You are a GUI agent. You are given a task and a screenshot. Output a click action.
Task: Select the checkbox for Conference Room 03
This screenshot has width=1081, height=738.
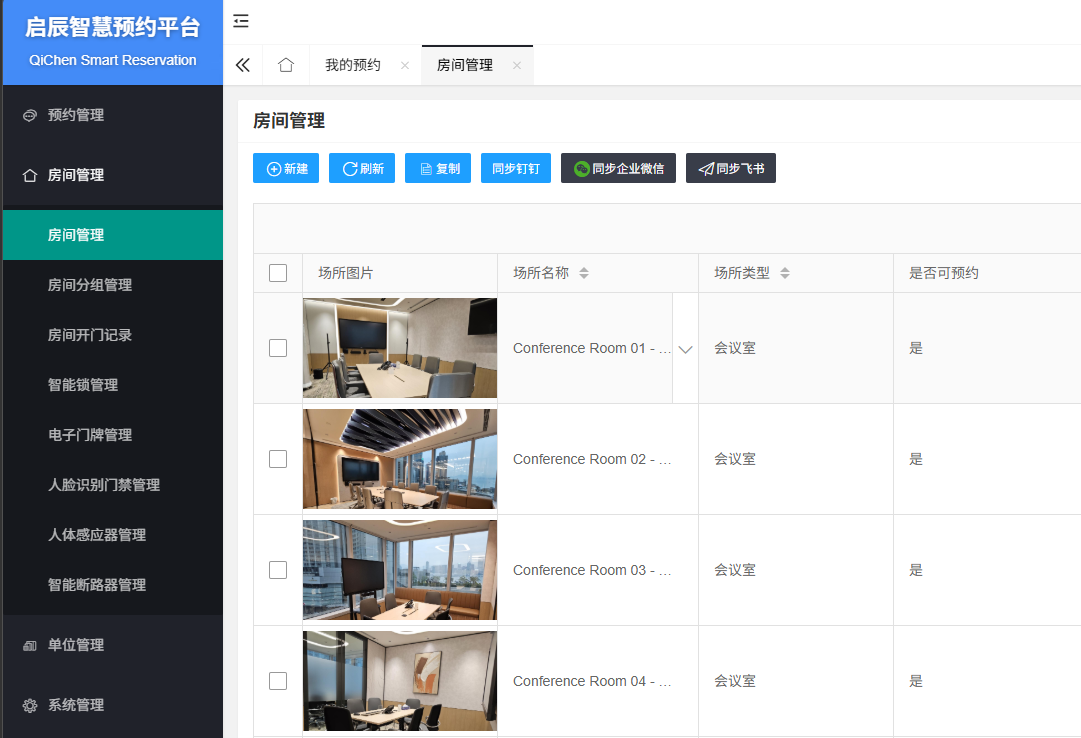click(278, 570)
